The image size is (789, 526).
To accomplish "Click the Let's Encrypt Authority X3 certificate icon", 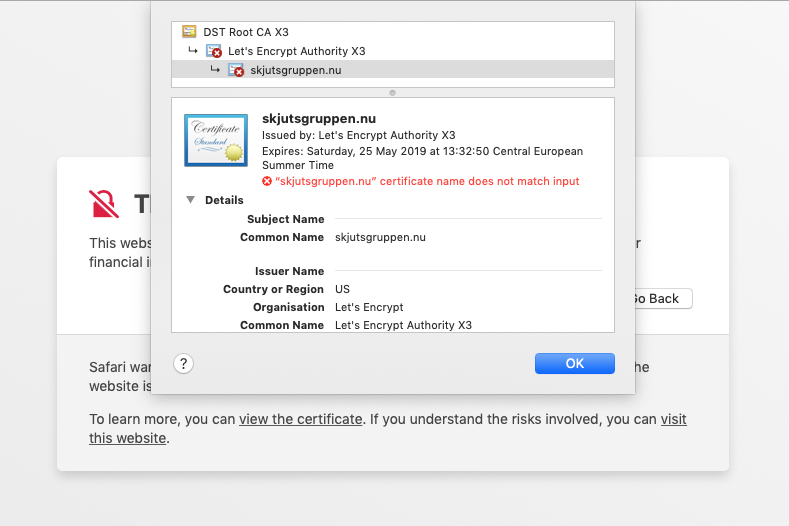I will coord(214,51).
